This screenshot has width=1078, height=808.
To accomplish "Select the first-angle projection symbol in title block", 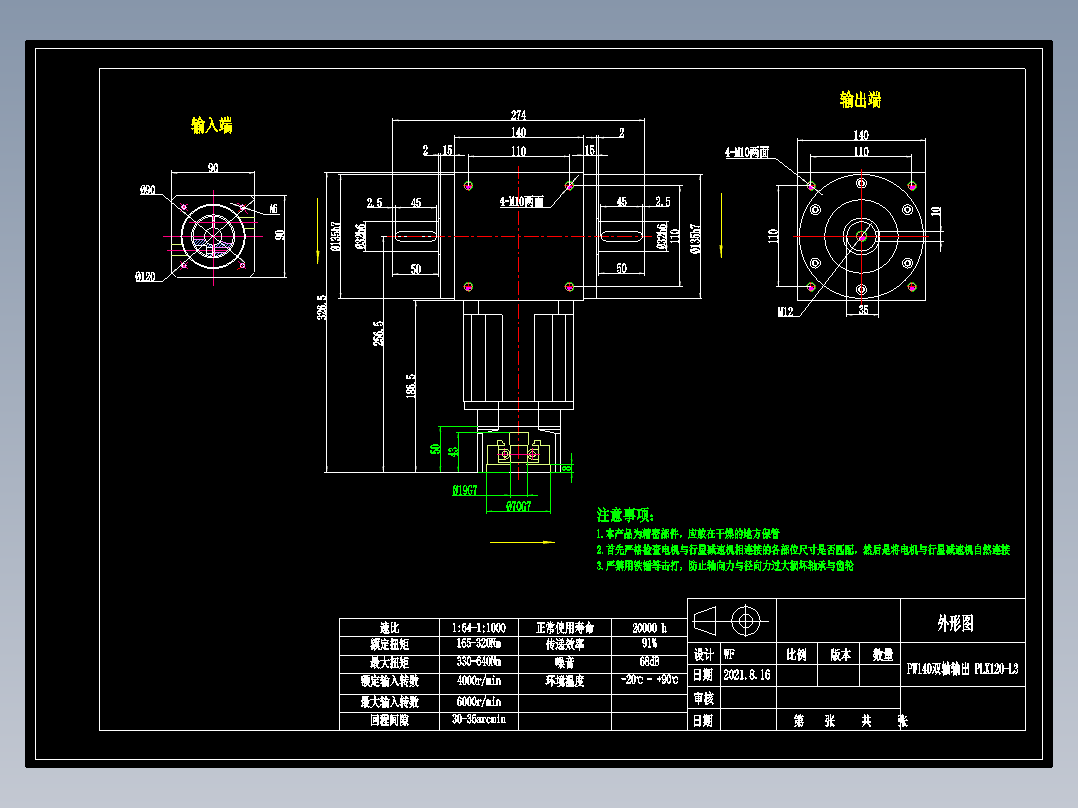I will [x=706, y=620].
